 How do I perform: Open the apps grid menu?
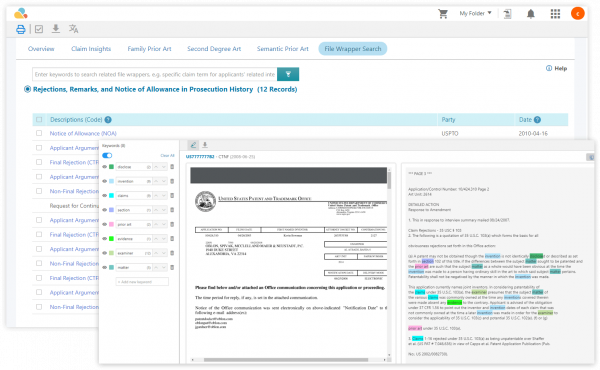point(555,14)
